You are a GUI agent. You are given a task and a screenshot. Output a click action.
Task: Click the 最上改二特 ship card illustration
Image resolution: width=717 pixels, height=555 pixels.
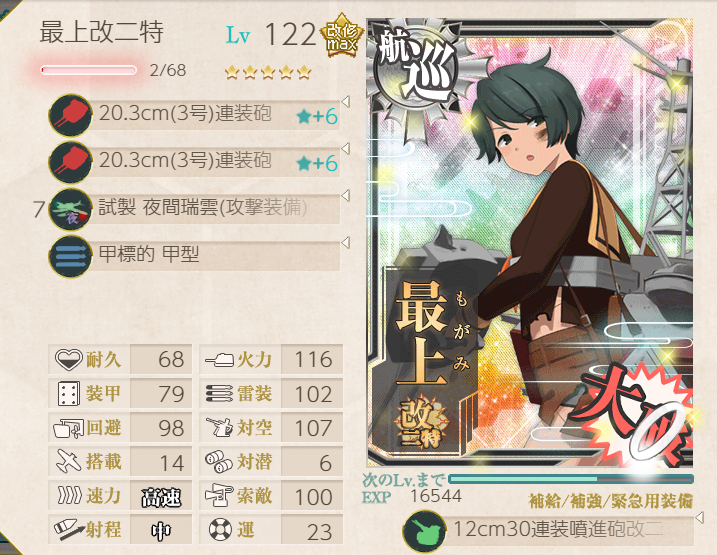click(530, 242)
